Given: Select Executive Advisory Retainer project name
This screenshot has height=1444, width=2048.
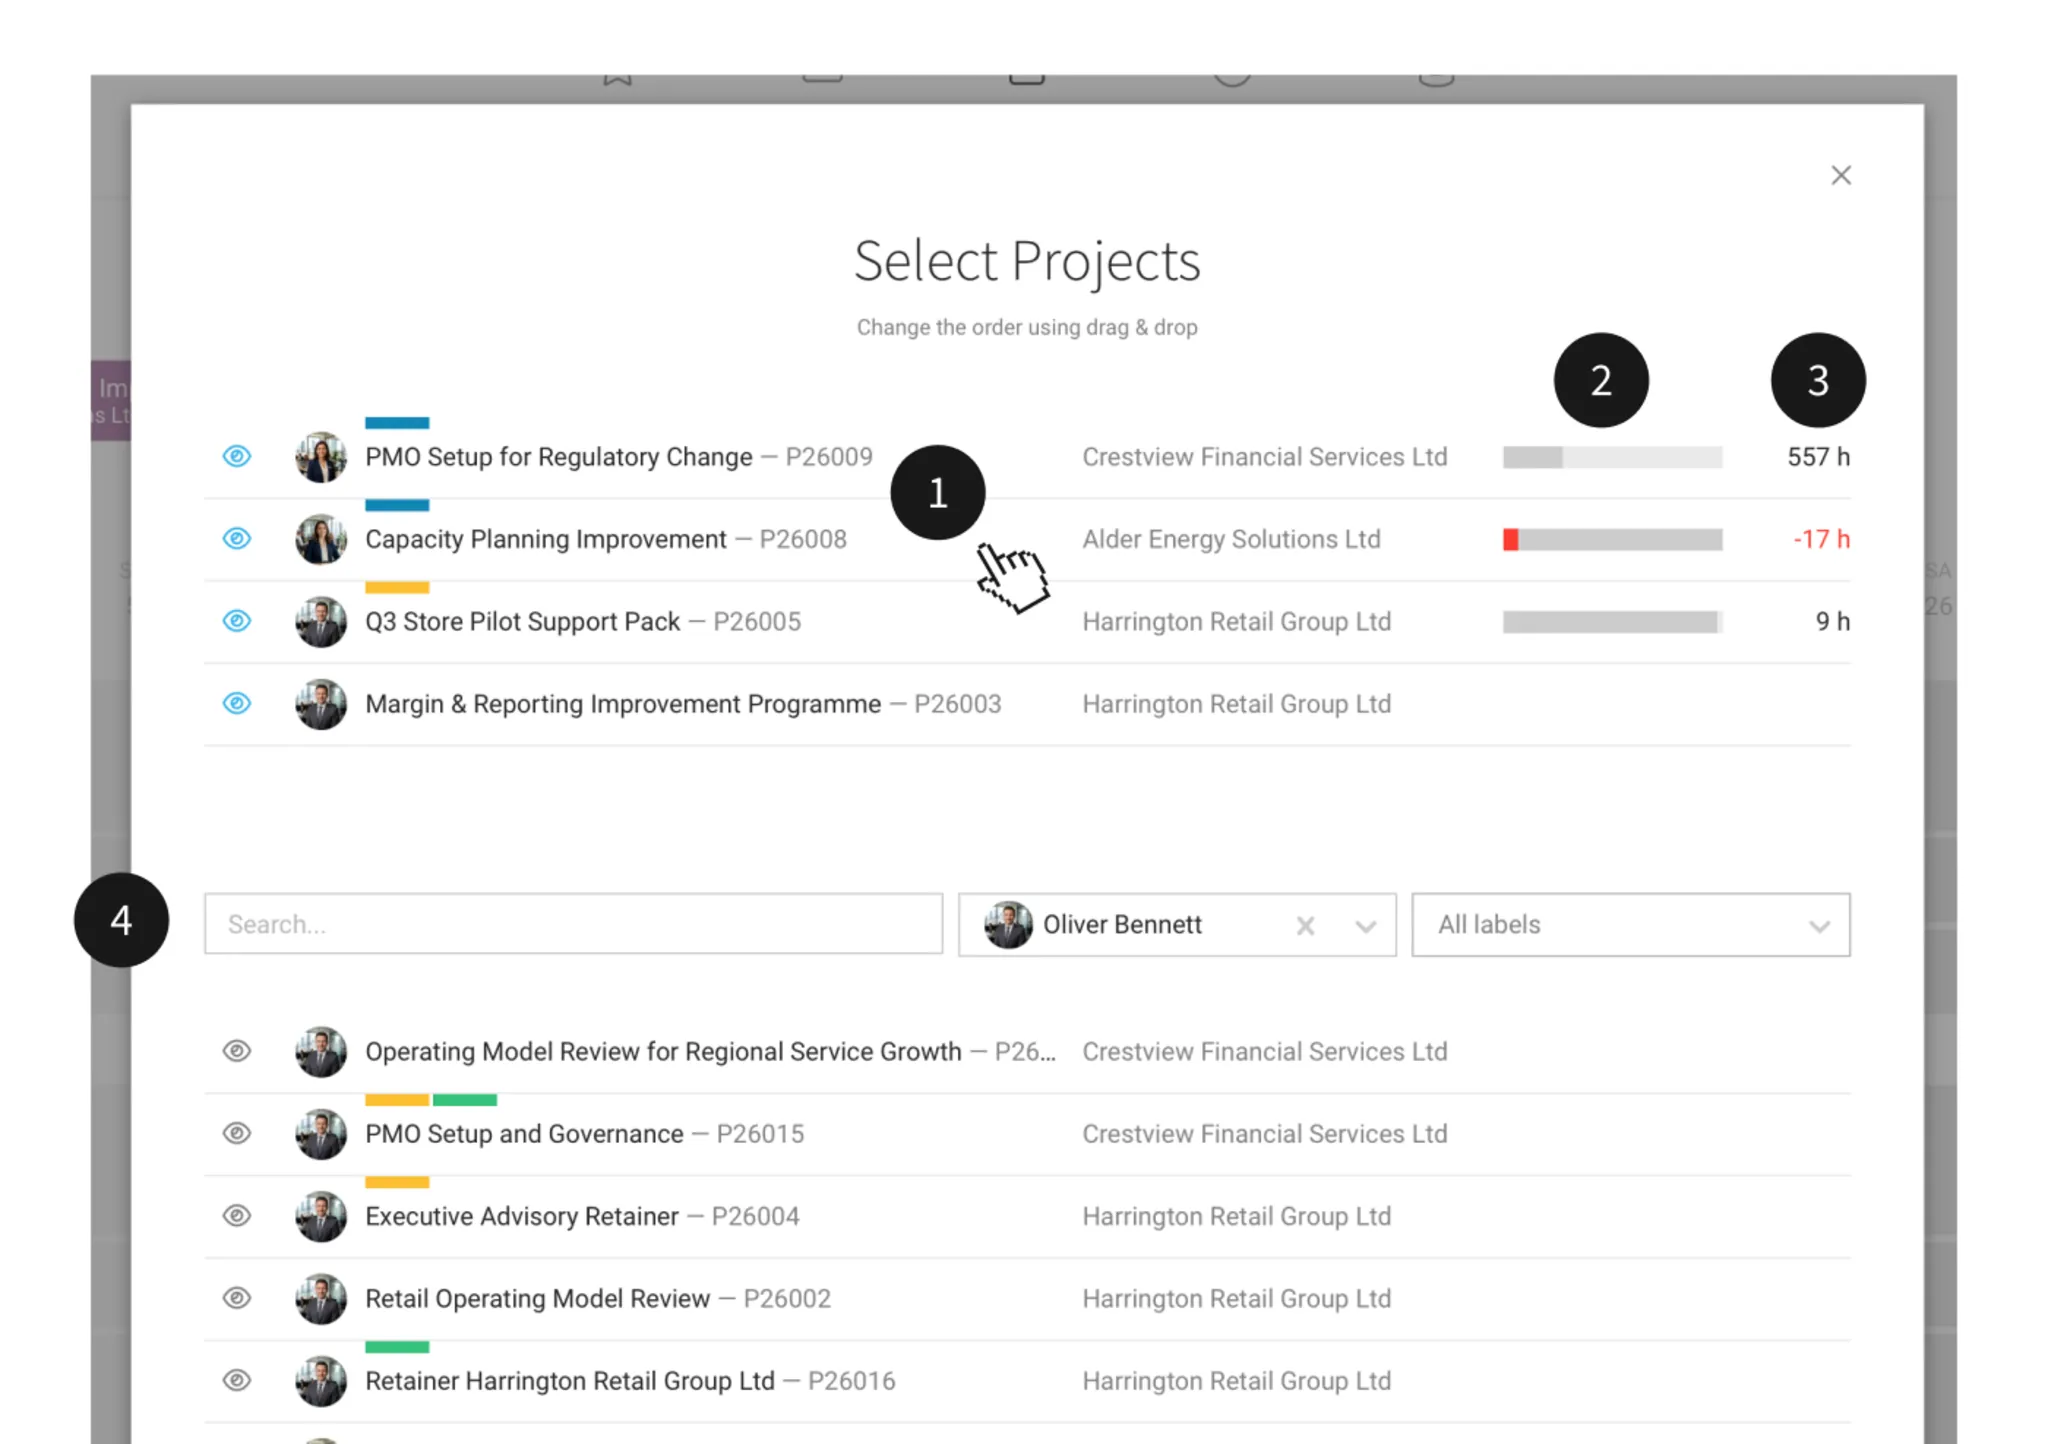Looking at the screenshot, I should (x=522, y=1216).
